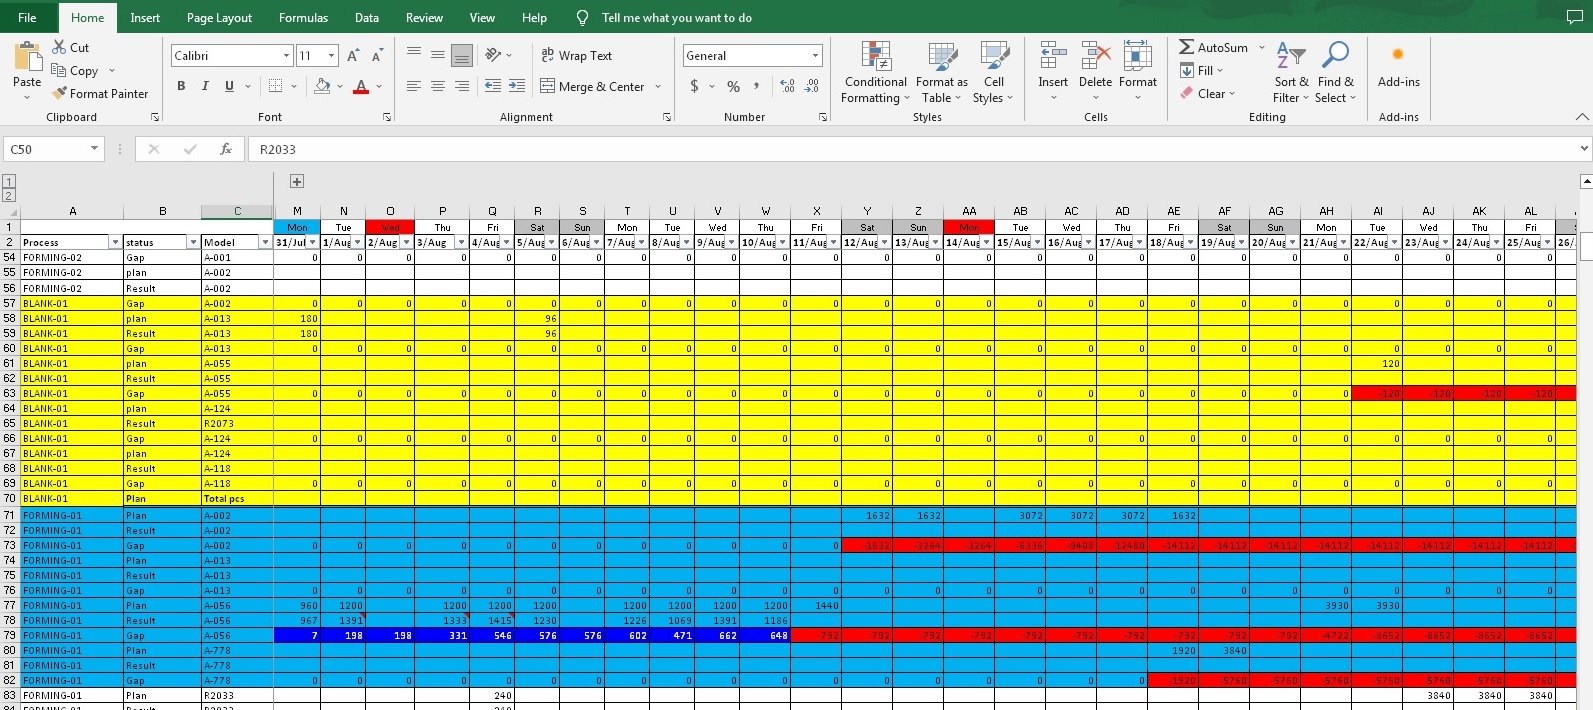Toggle Italic formatting
Image resolution: width=1593 pixels, height=710 pixels.
[205, 87]
